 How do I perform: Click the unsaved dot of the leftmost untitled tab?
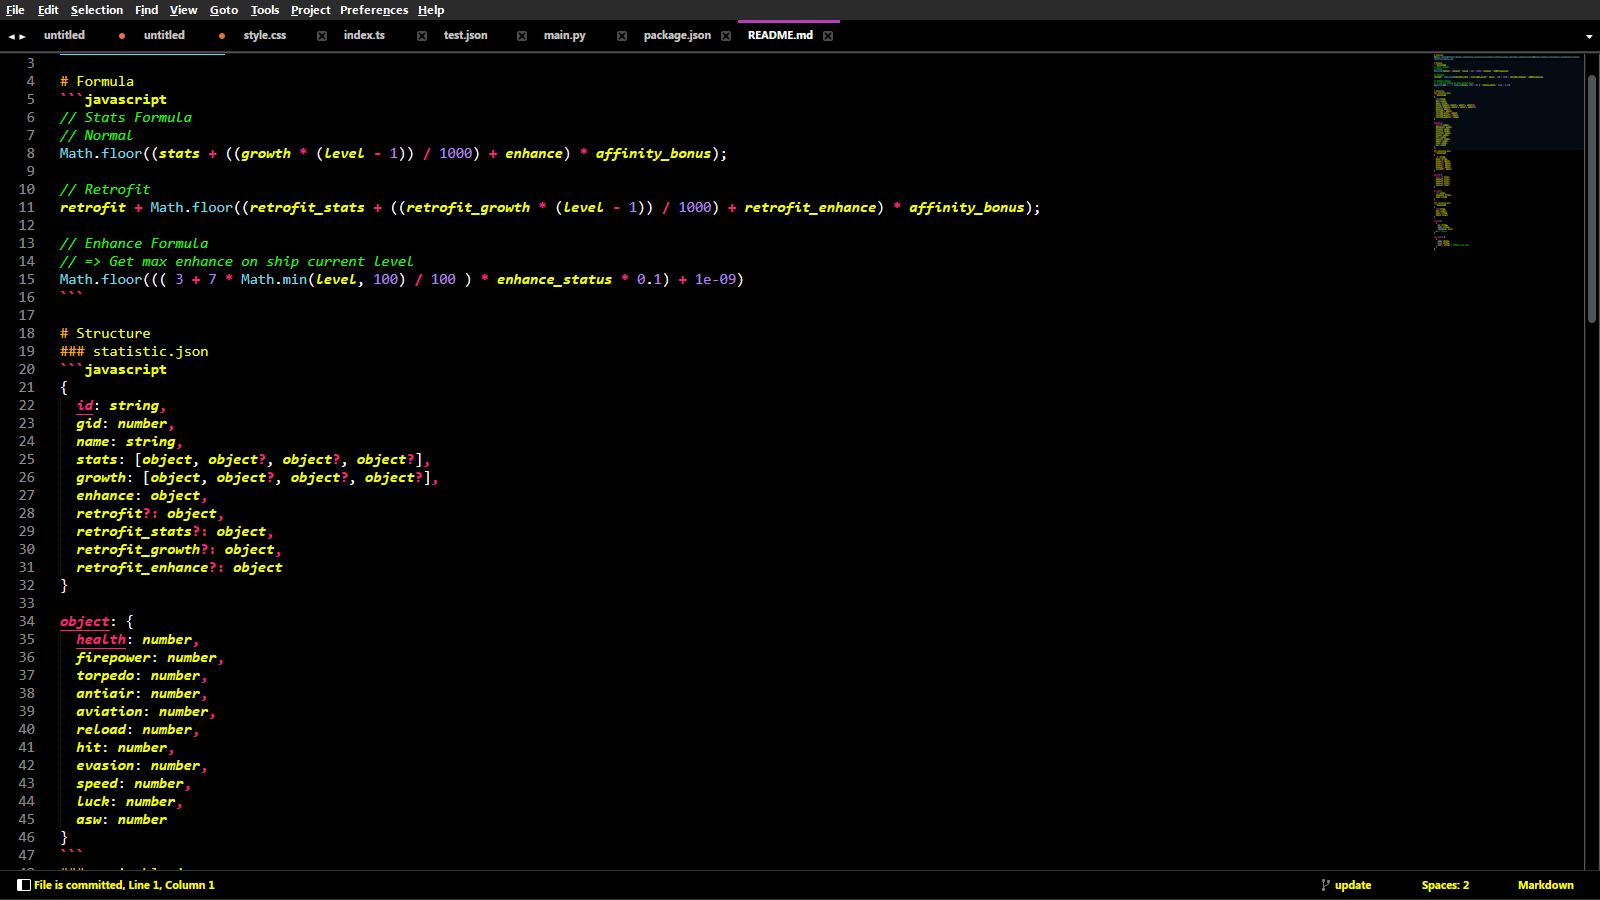click(x=122, y=36)
